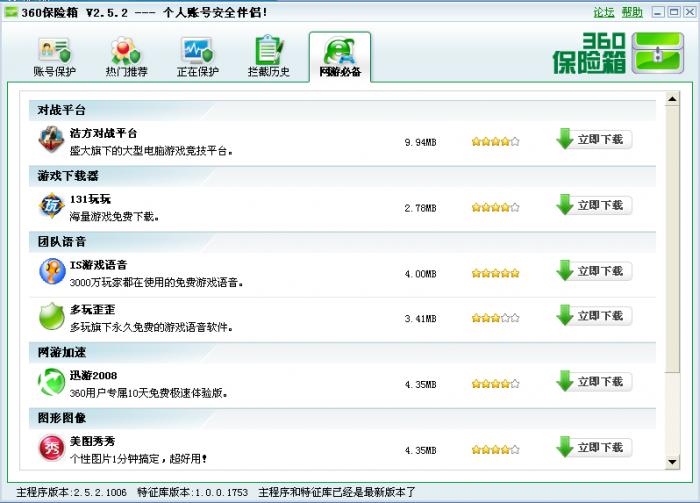View the 拦截历史 tab

tap(269, 58)
